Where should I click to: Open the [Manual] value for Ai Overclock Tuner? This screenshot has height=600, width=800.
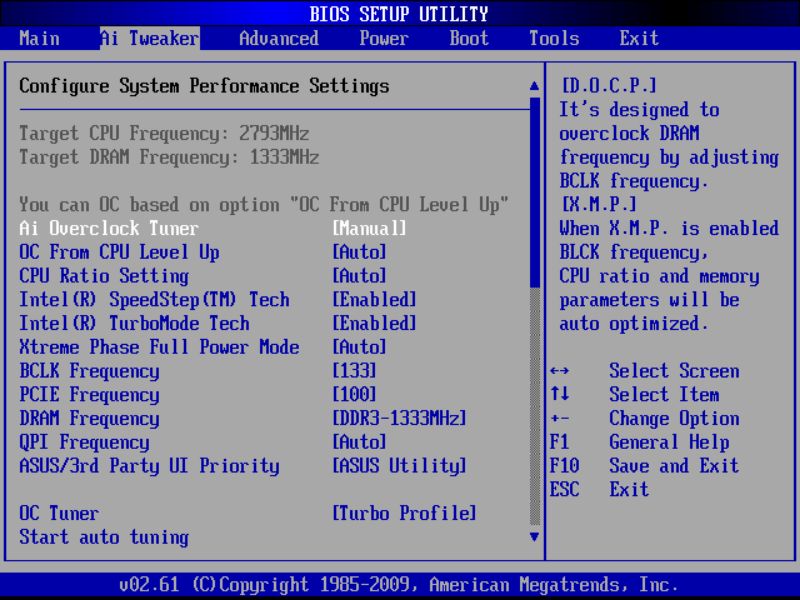pos(369,228)
